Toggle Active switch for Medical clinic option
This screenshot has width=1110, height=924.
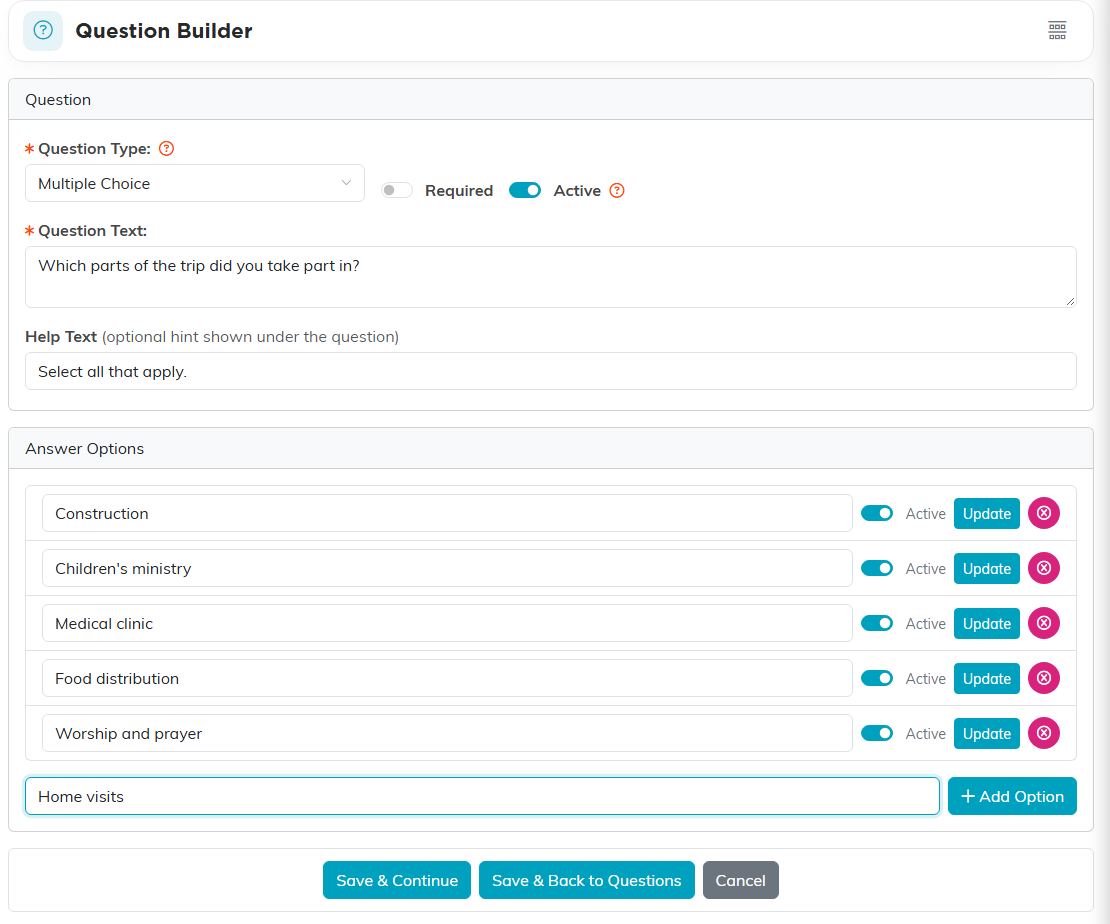pyautogui.click(x=876, y=623)
